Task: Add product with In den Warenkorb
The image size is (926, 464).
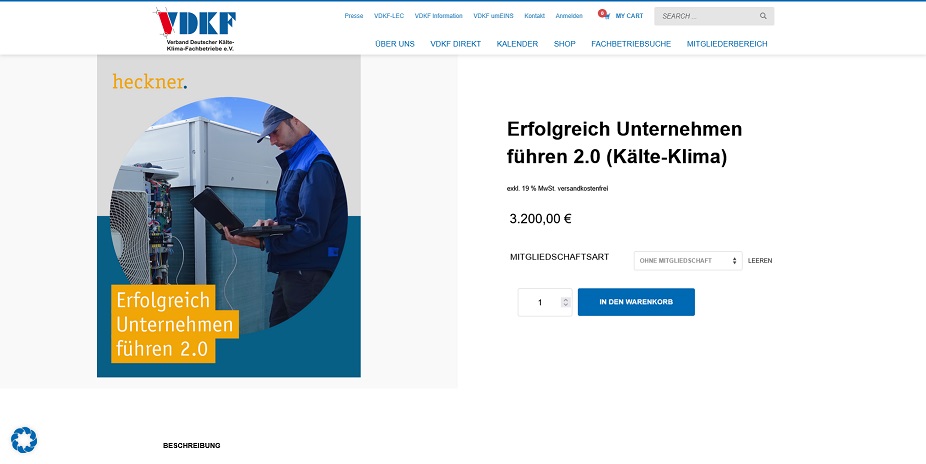Action: pyautogui.click(x=636, y=302)
